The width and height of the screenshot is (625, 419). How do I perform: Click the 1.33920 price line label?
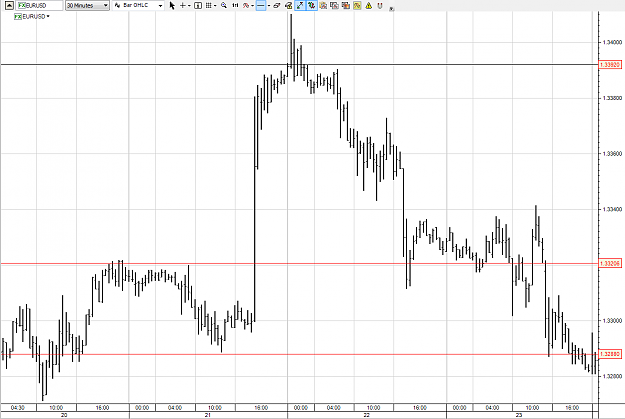click(610, 65)
